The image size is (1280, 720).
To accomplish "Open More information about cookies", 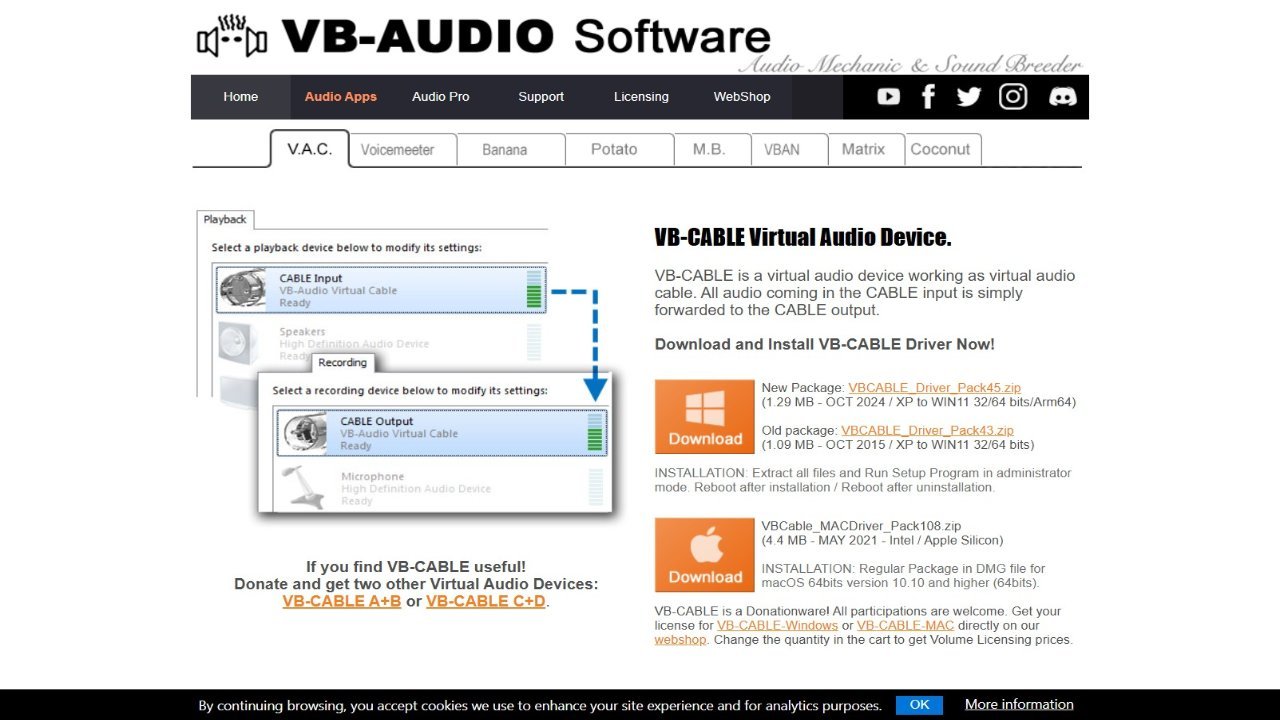I will (x=1019, y=705).
